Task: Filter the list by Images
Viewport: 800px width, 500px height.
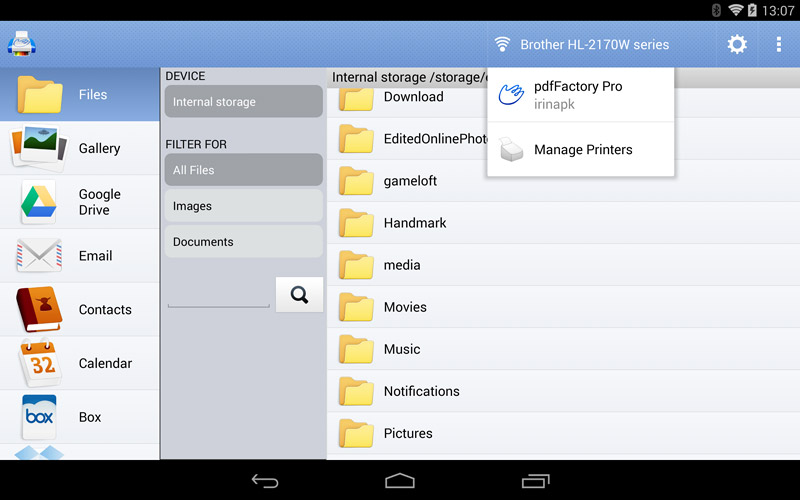Action: [x=243, y=206]
